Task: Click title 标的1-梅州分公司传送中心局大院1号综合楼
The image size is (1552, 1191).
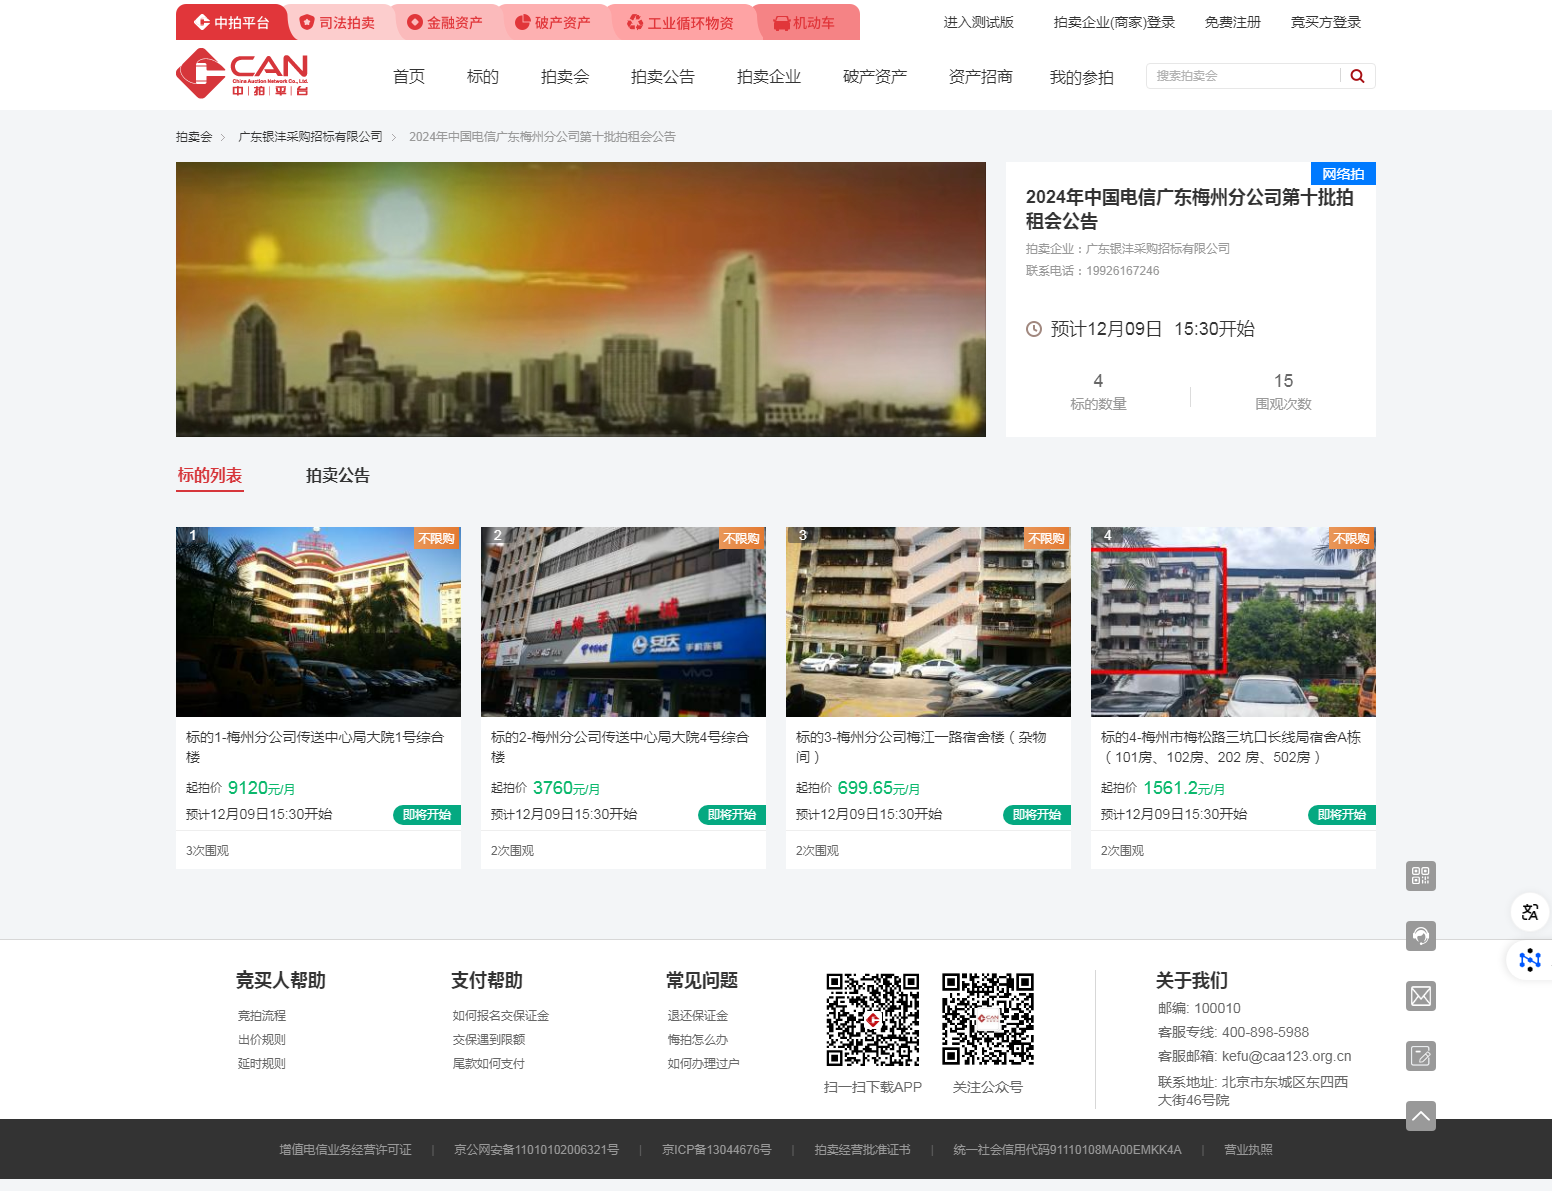Action: tap(315, 747)
